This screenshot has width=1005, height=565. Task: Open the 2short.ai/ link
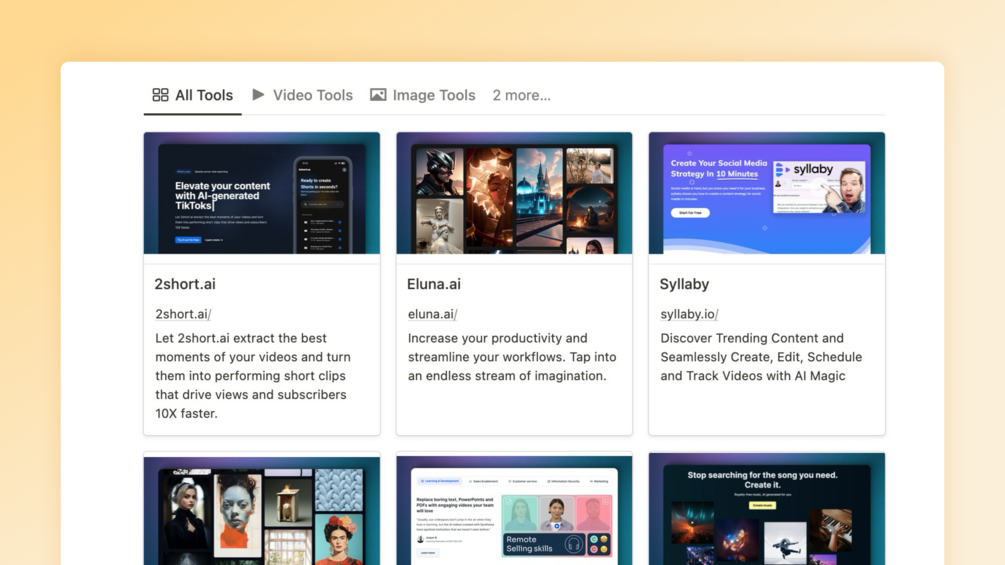183,314
